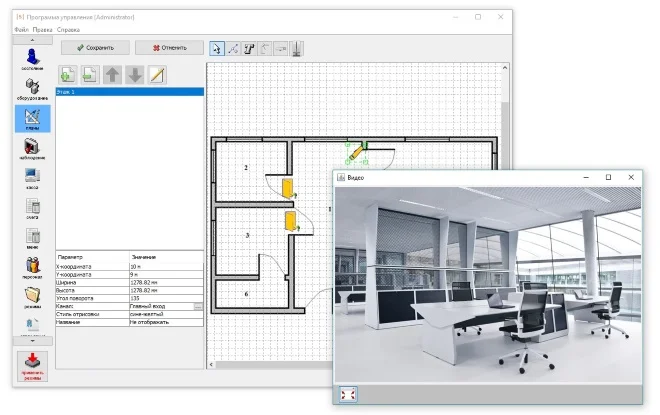Select the text T tool
Image resolution: width=660 pixels, height=415 pixels.
coord(249,47)
